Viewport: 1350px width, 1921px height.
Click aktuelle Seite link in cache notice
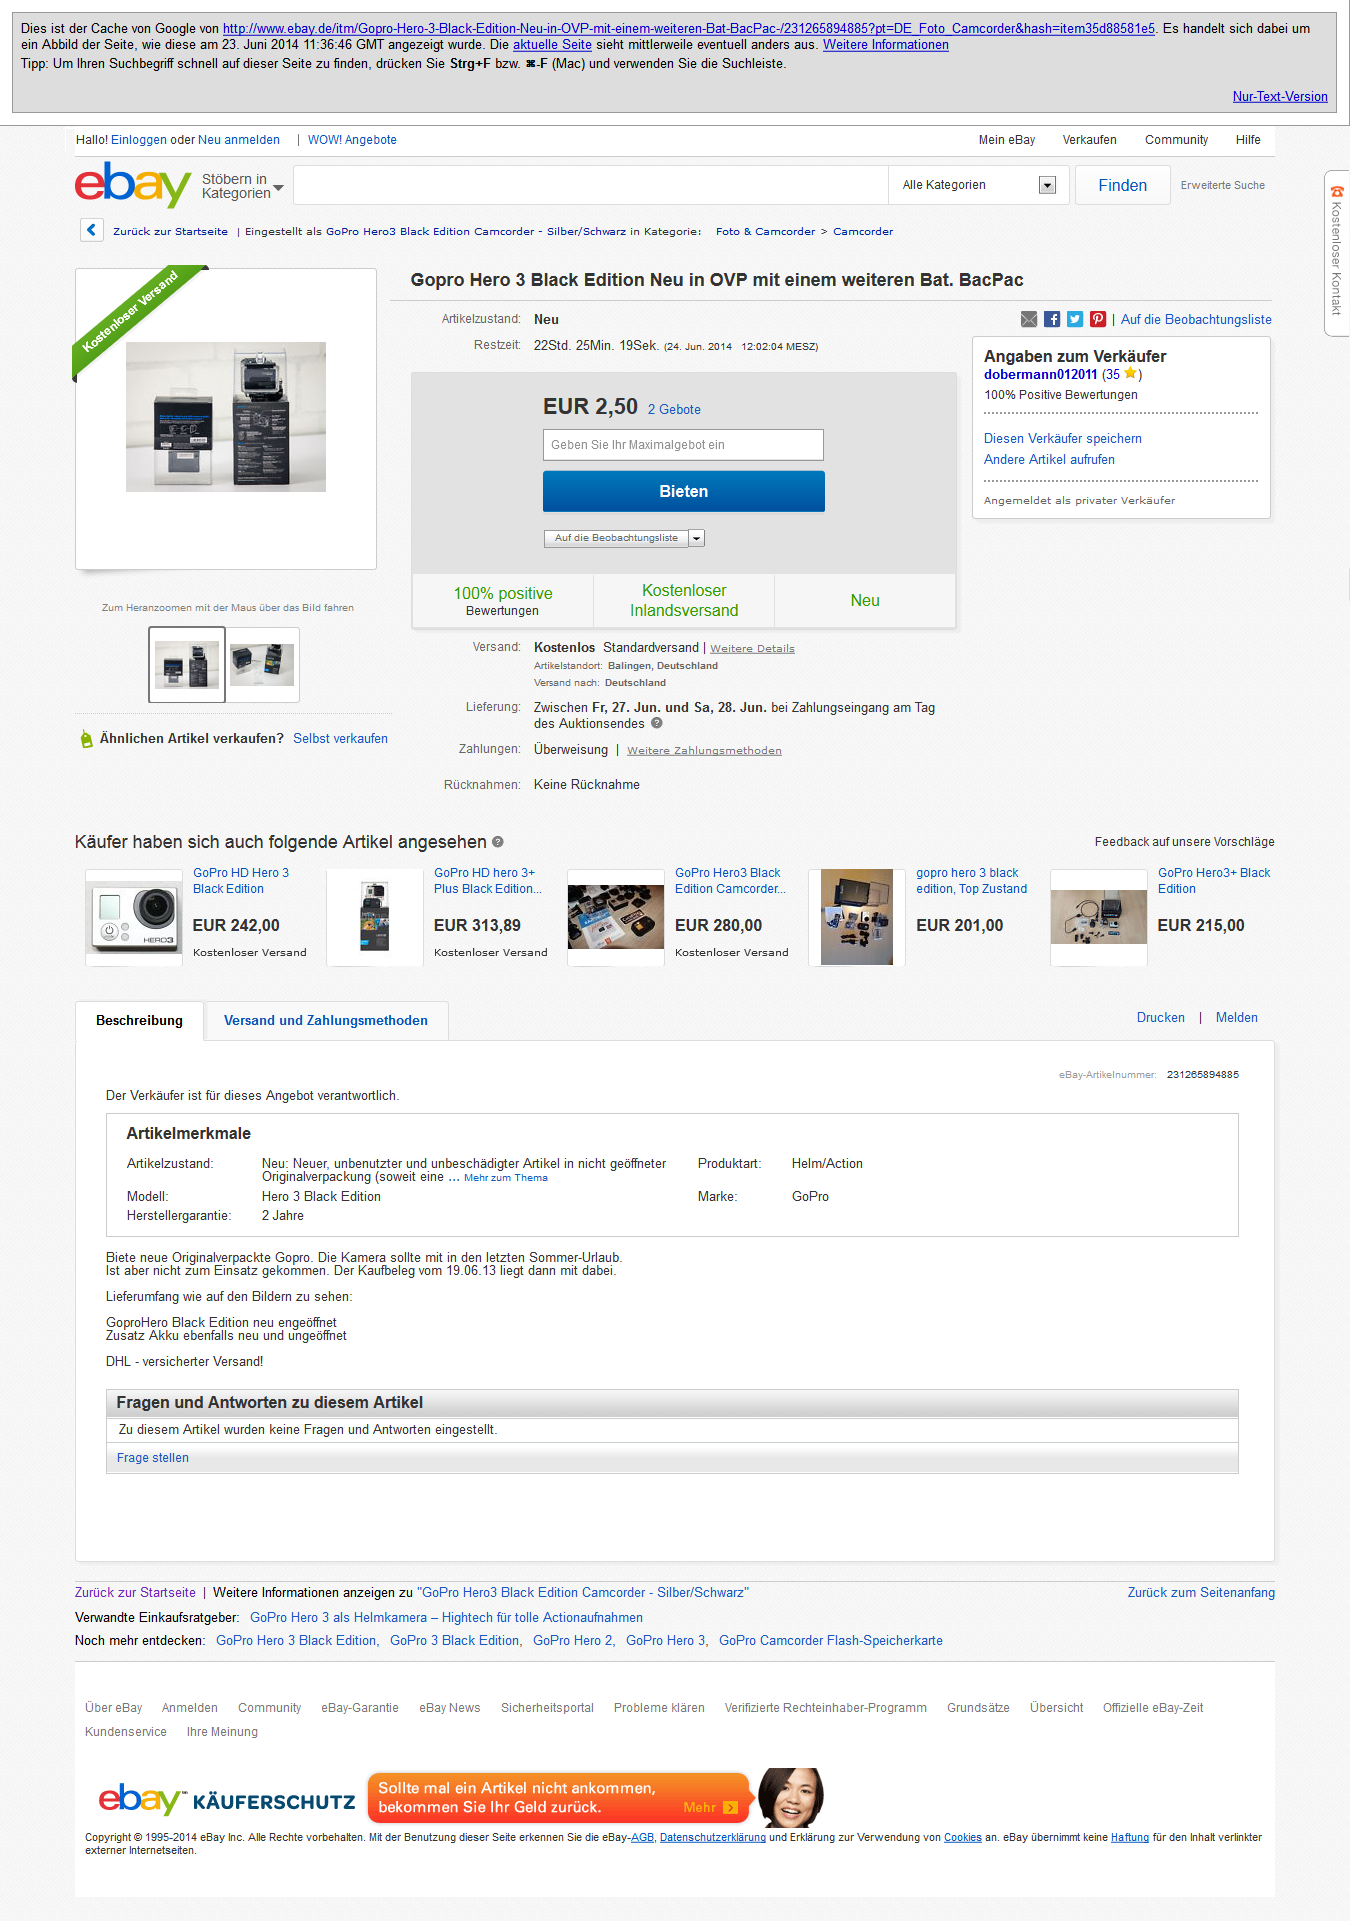(552, 45)
